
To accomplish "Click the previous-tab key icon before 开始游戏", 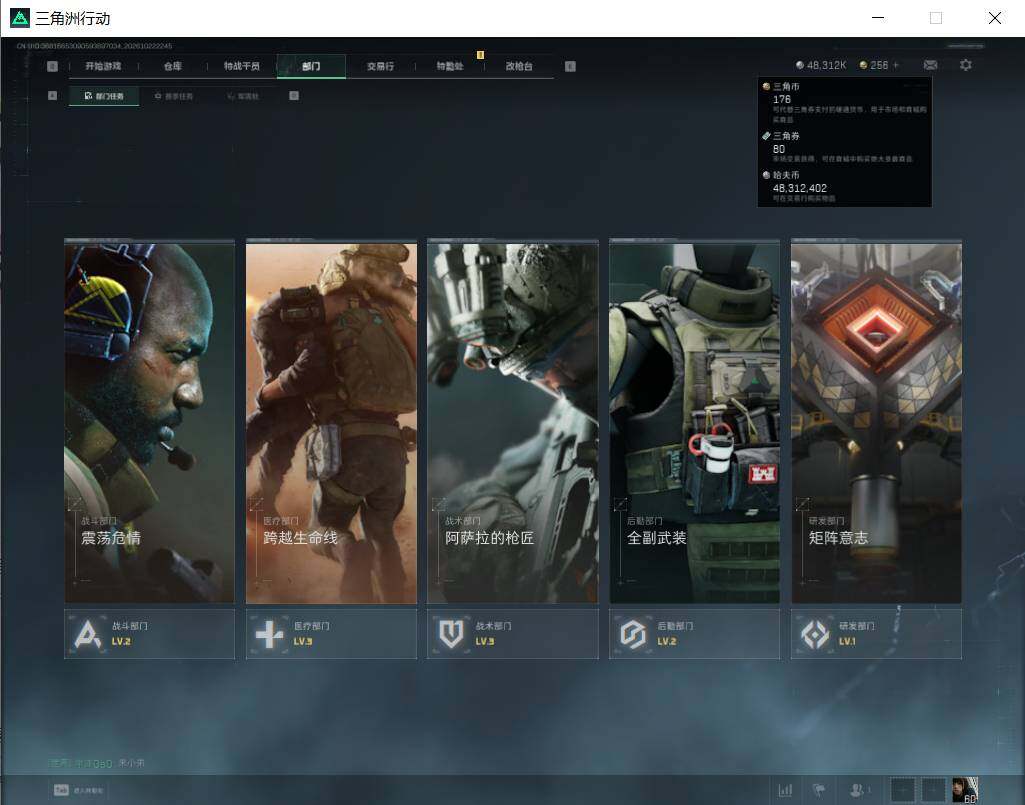I will (52, 66).
